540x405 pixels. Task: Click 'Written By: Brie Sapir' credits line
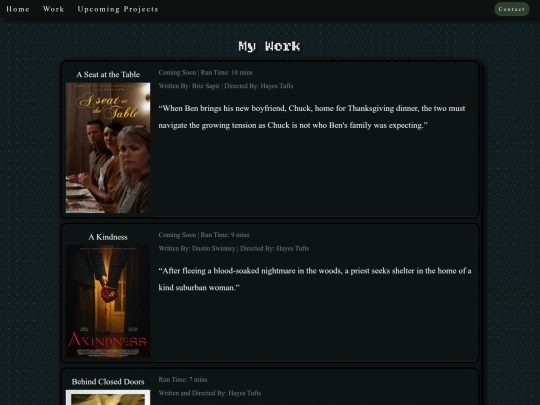(226, 86)
